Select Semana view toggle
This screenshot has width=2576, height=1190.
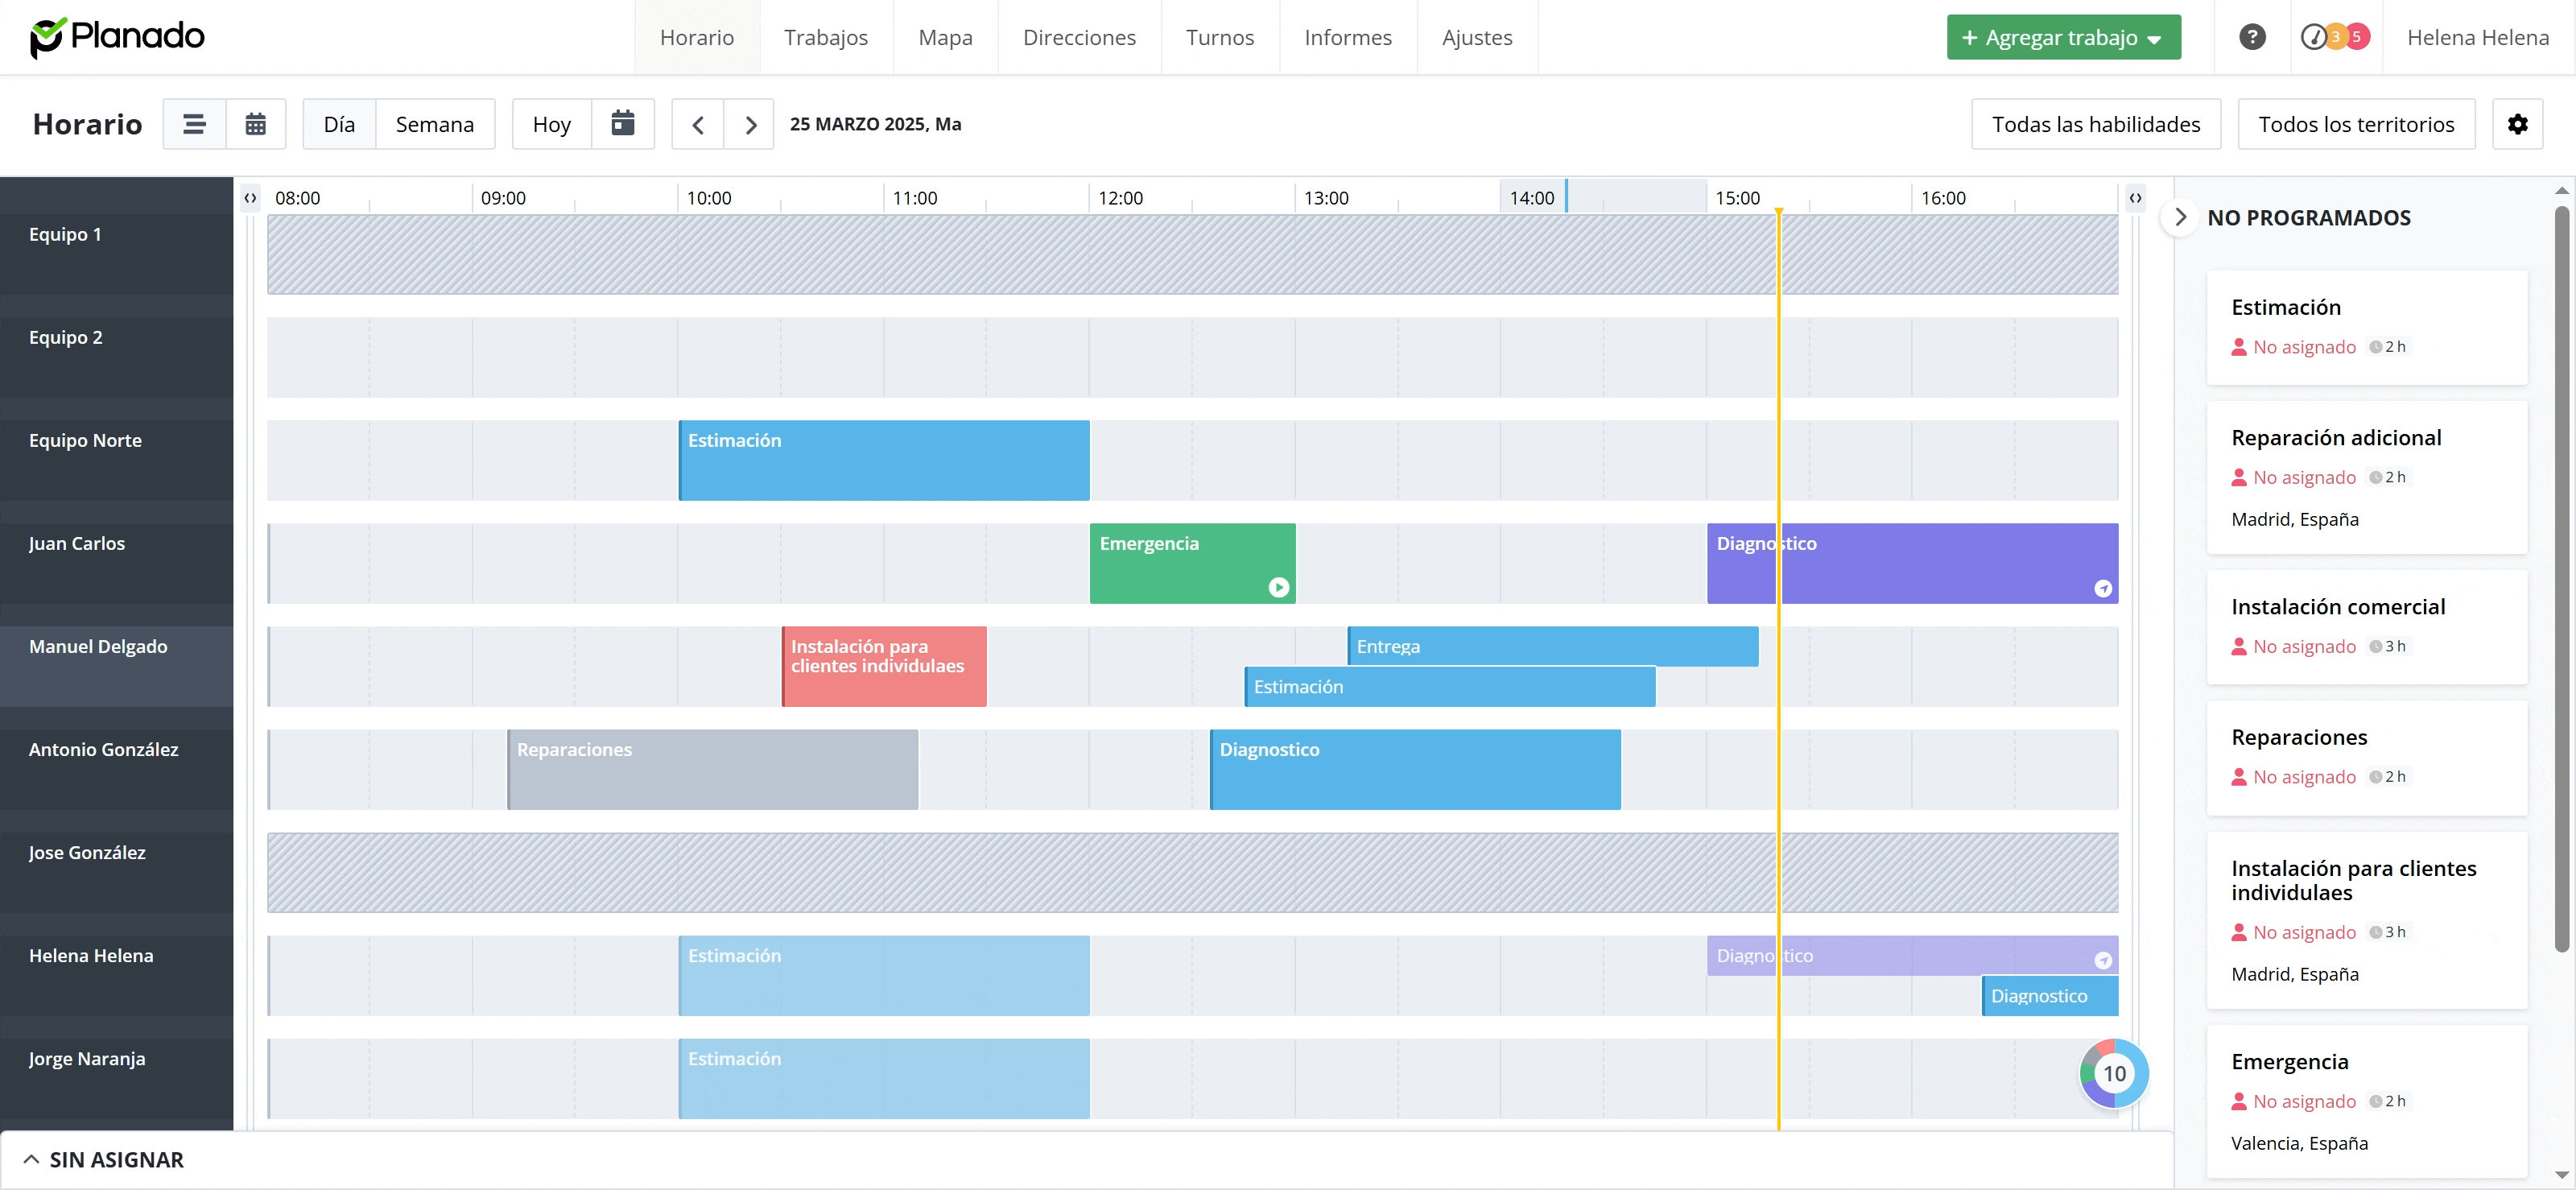click(434, 124)
